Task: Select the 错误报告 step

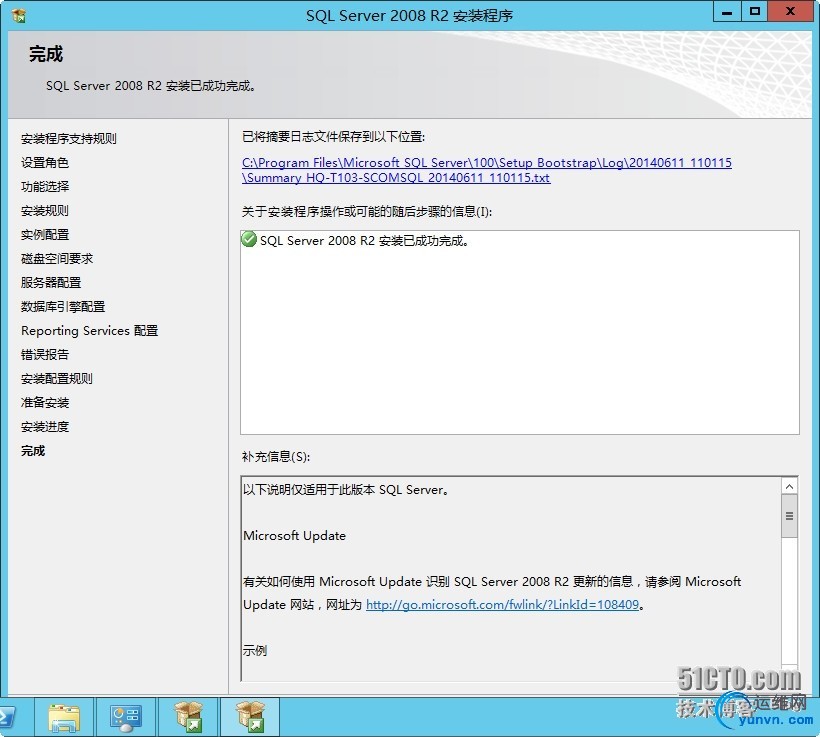Action: pos(45,355)
